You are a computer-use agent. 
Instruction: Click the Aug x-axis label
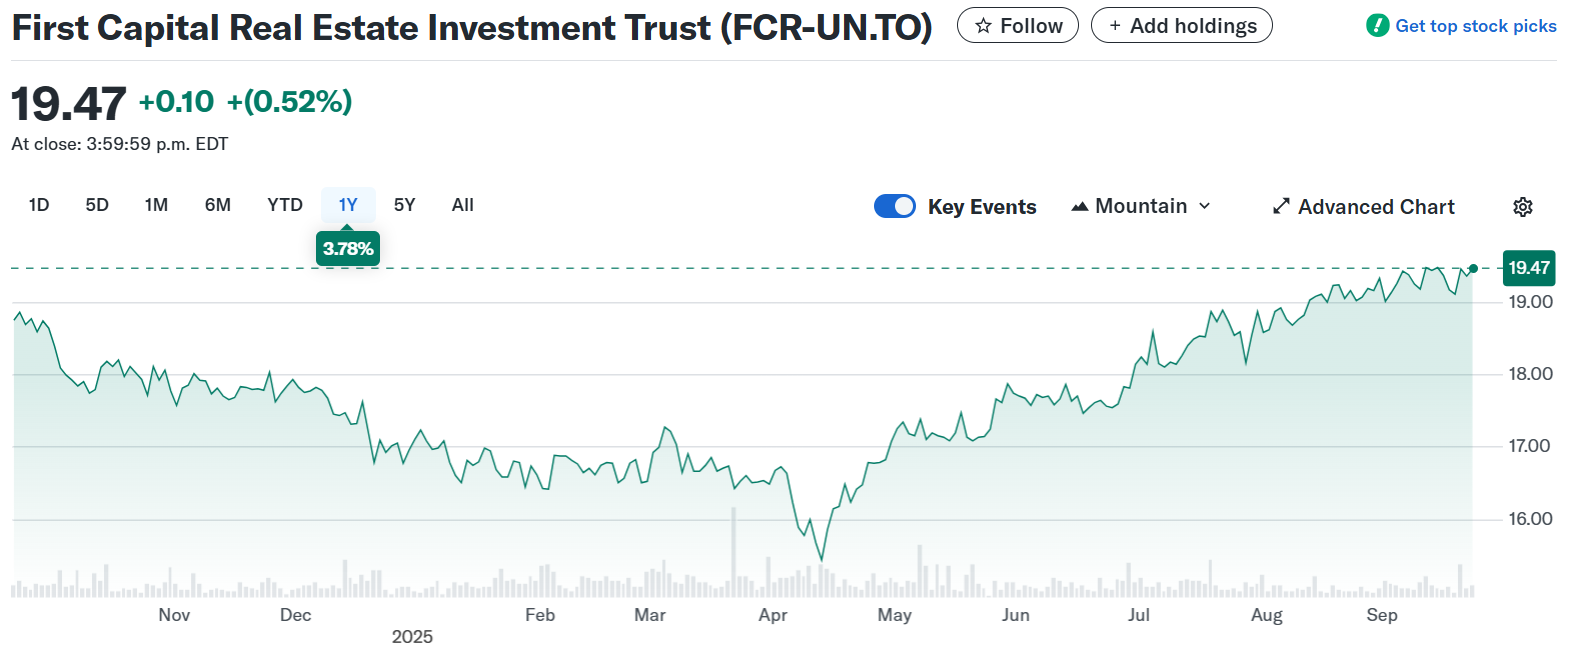pos(1267,615)
